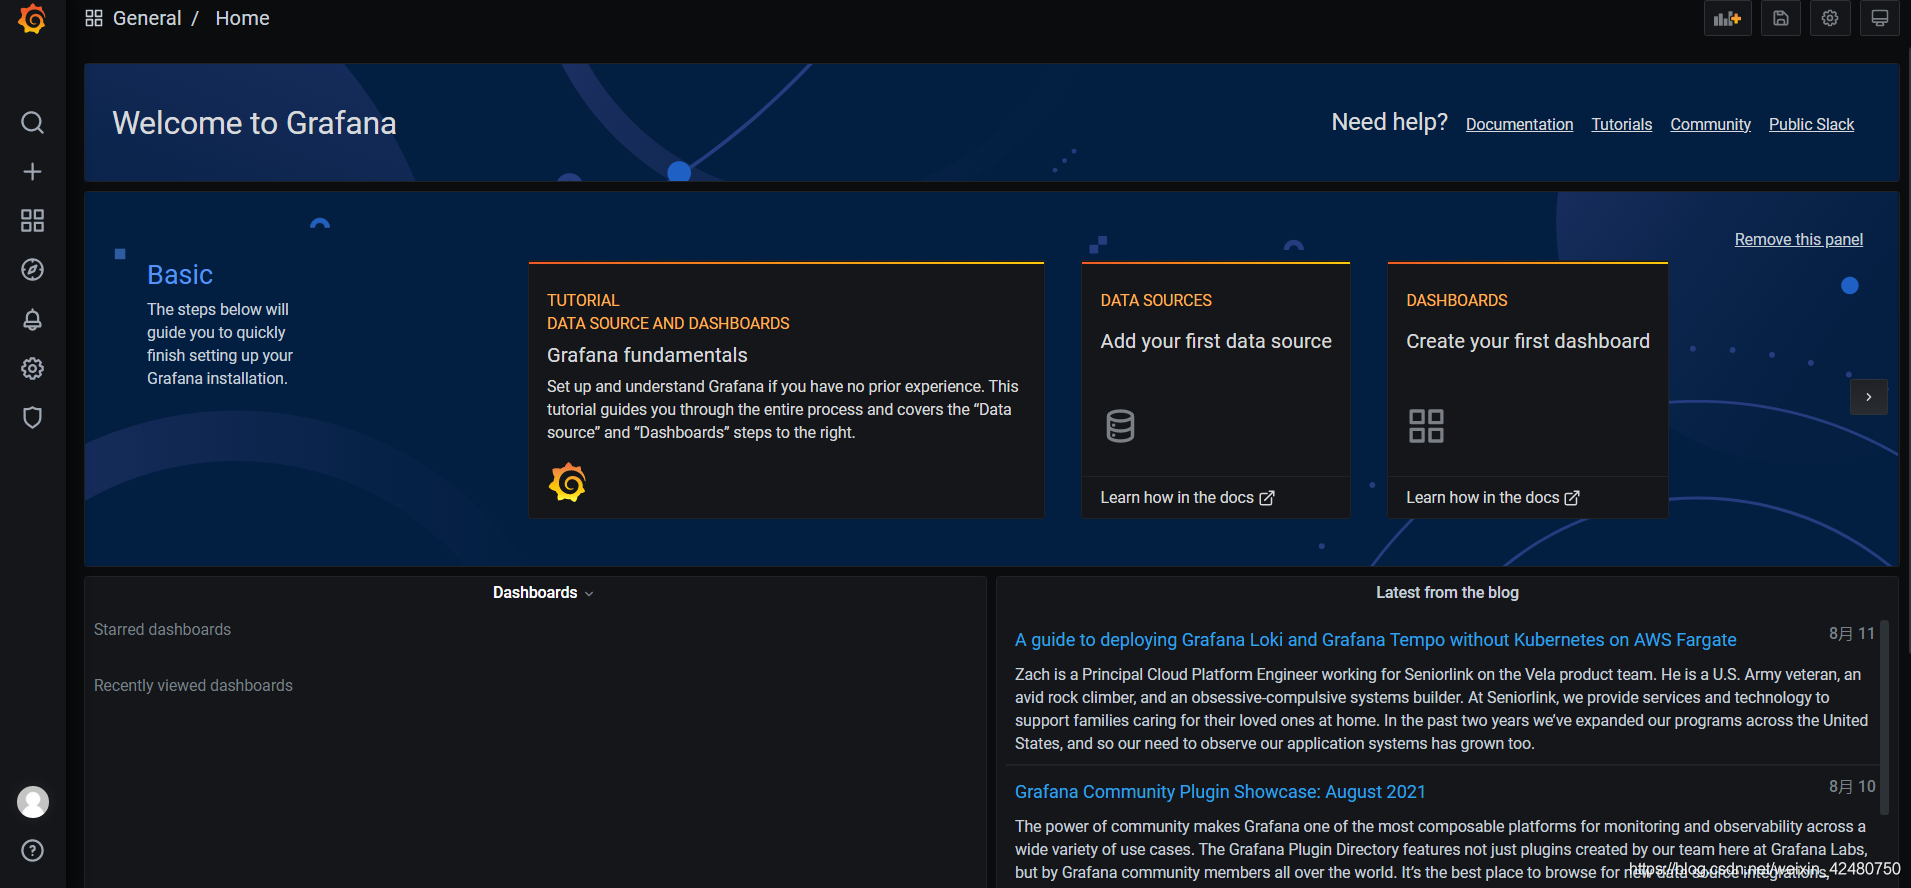Image resolution: width=1911 pixels, height=888 pixels.
Task: Click the 8月 11 blog date
Action: (1852, 634)
